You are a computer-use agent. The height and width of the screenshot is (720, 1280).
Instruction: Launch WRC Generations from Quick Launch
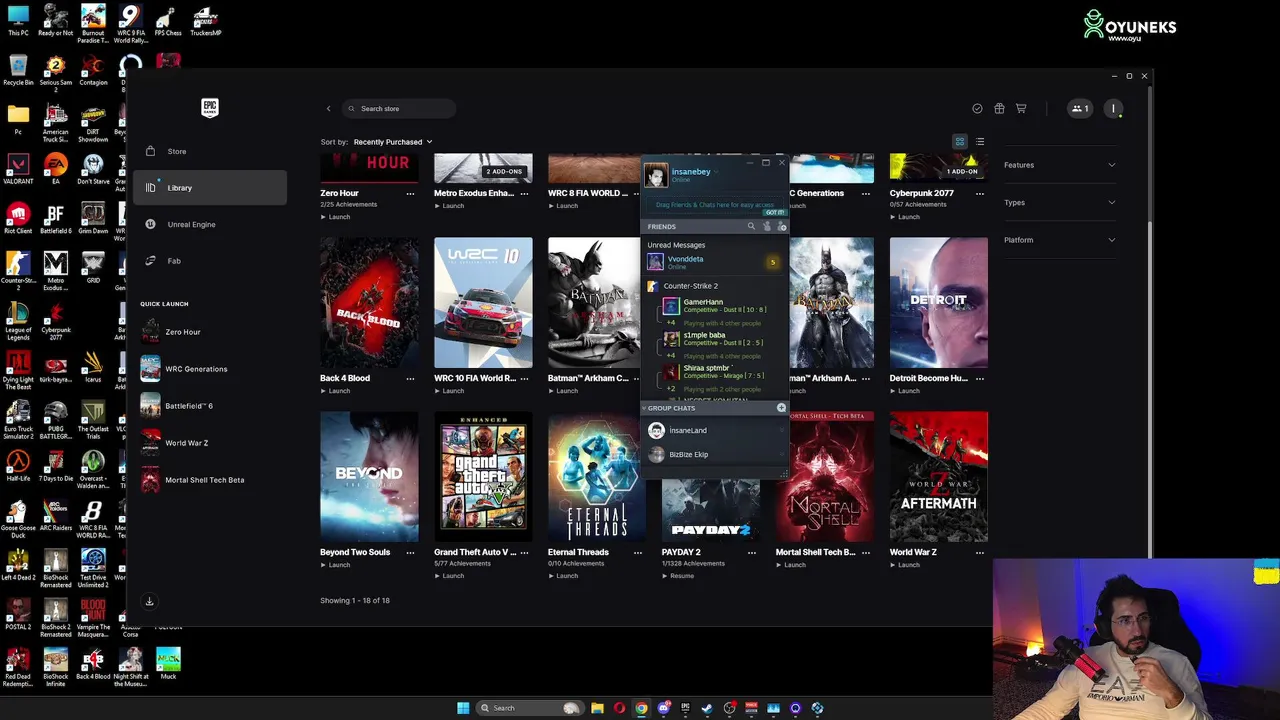210,369
